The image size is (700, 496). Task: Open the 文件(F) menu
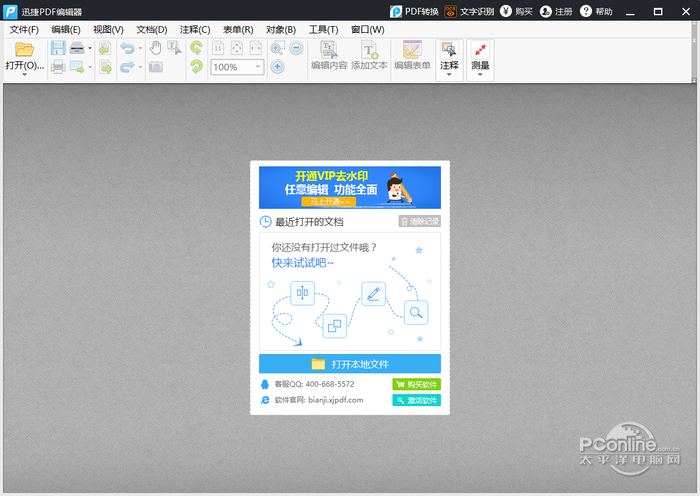coord(24,30)
